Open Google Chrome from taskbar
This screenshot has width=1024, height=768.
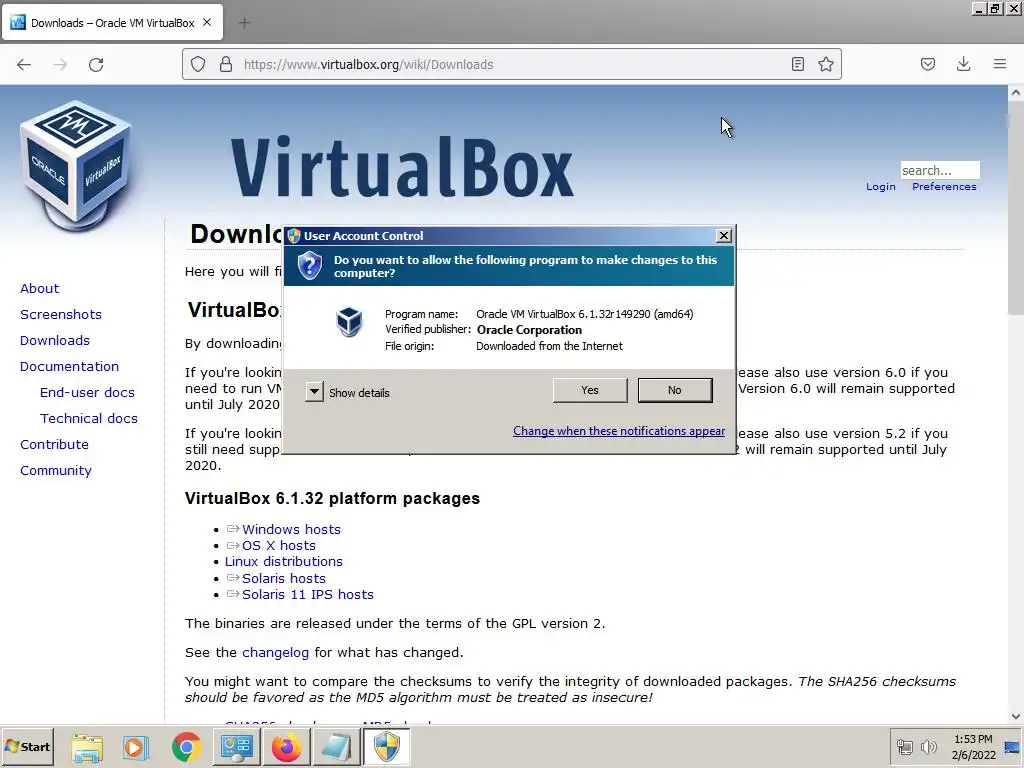click(x=186, y=747)
